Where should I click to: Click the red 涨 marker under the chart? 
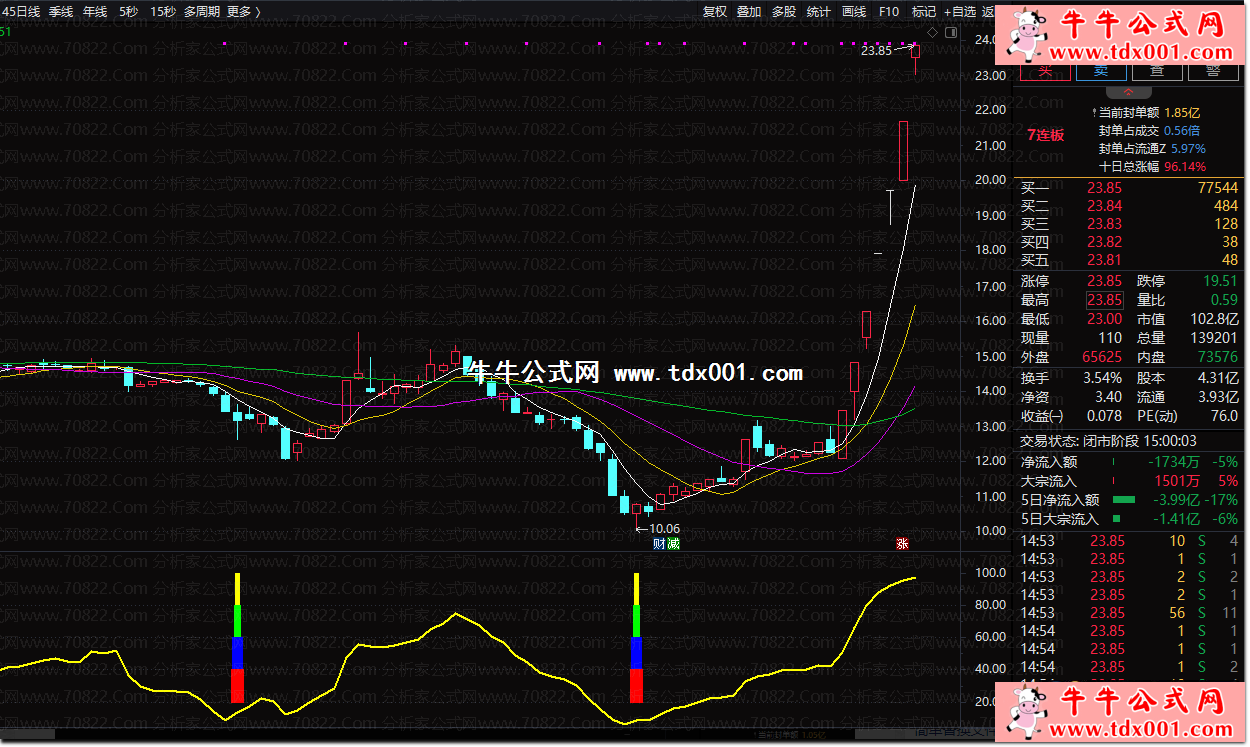click(x=902, y=544)
